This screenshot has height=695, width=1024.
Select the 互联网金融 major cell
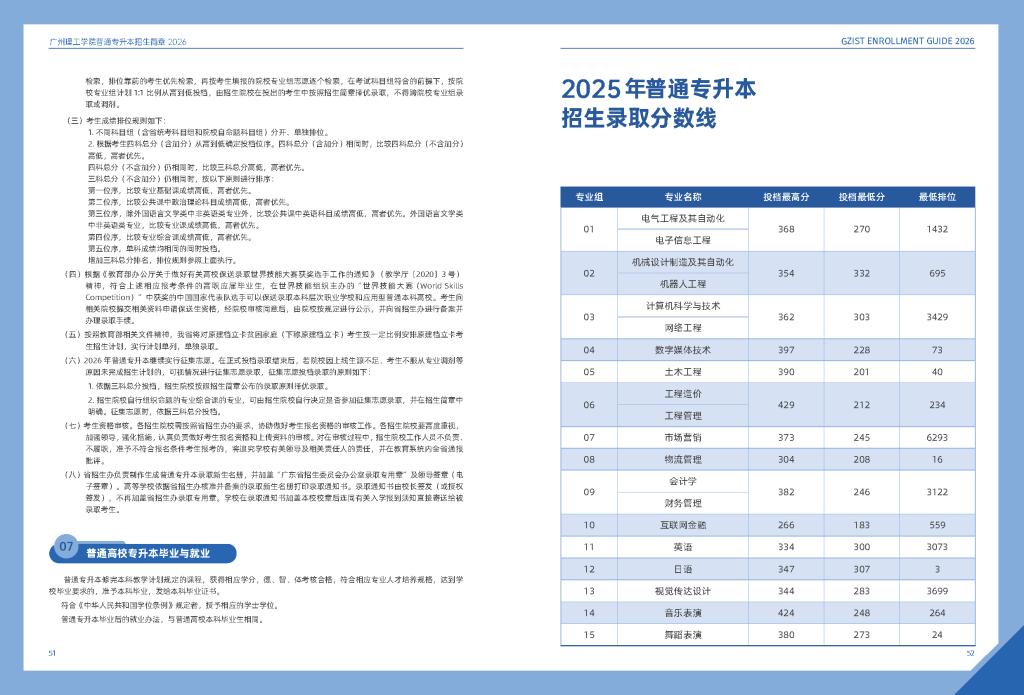(x=682, y=525)
